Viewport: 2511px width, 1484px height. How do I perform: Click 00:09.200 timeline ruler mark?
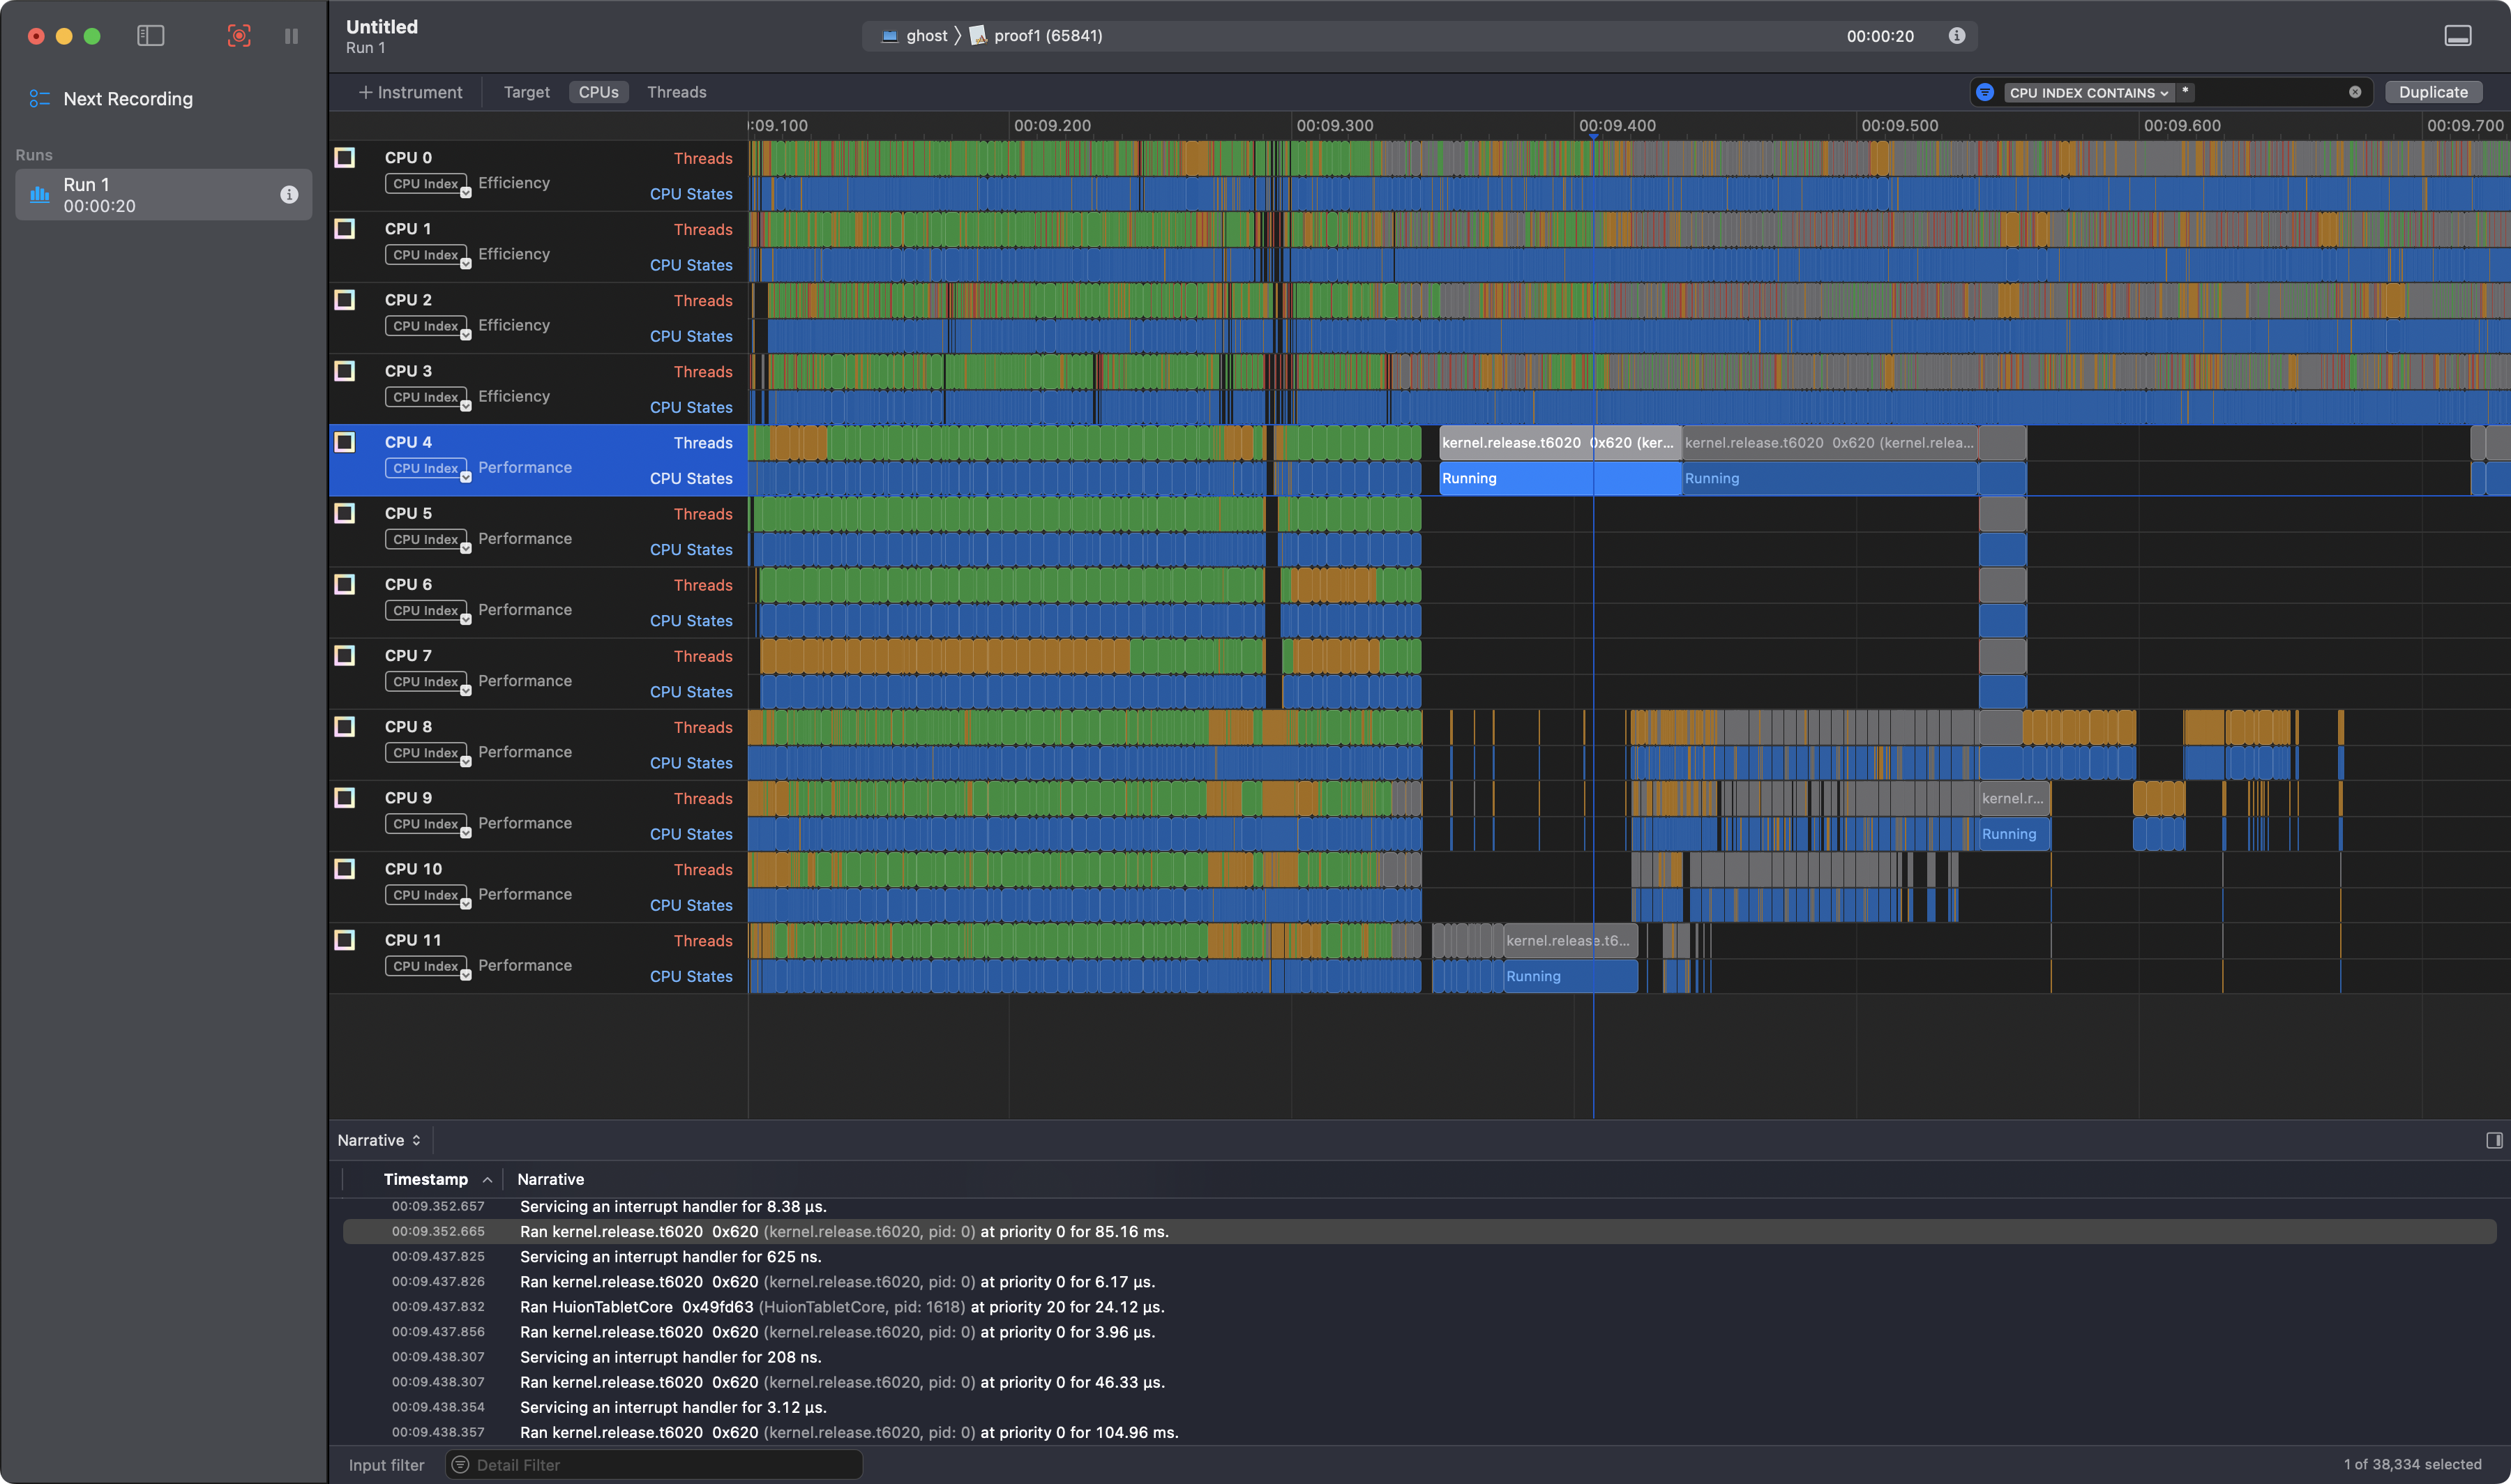(x=1052, y=126)
